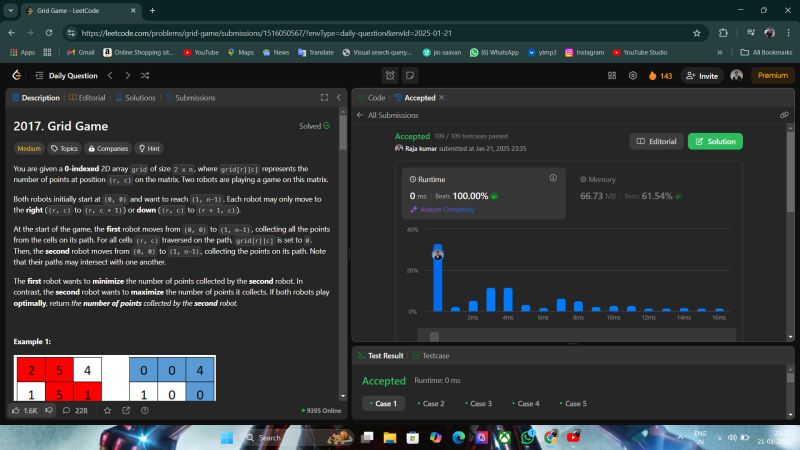
Task: Select Case 4
Action: [x=526, y=404]
